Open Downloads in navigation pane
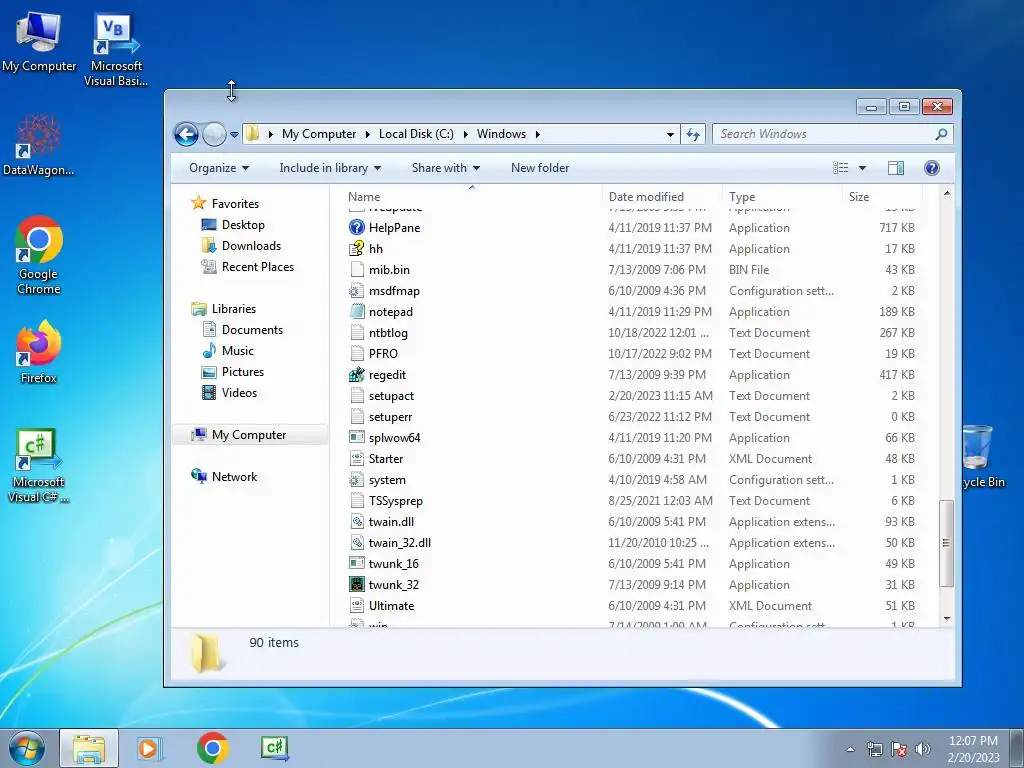The image size is (1024, 768). (x=251, y=246)
